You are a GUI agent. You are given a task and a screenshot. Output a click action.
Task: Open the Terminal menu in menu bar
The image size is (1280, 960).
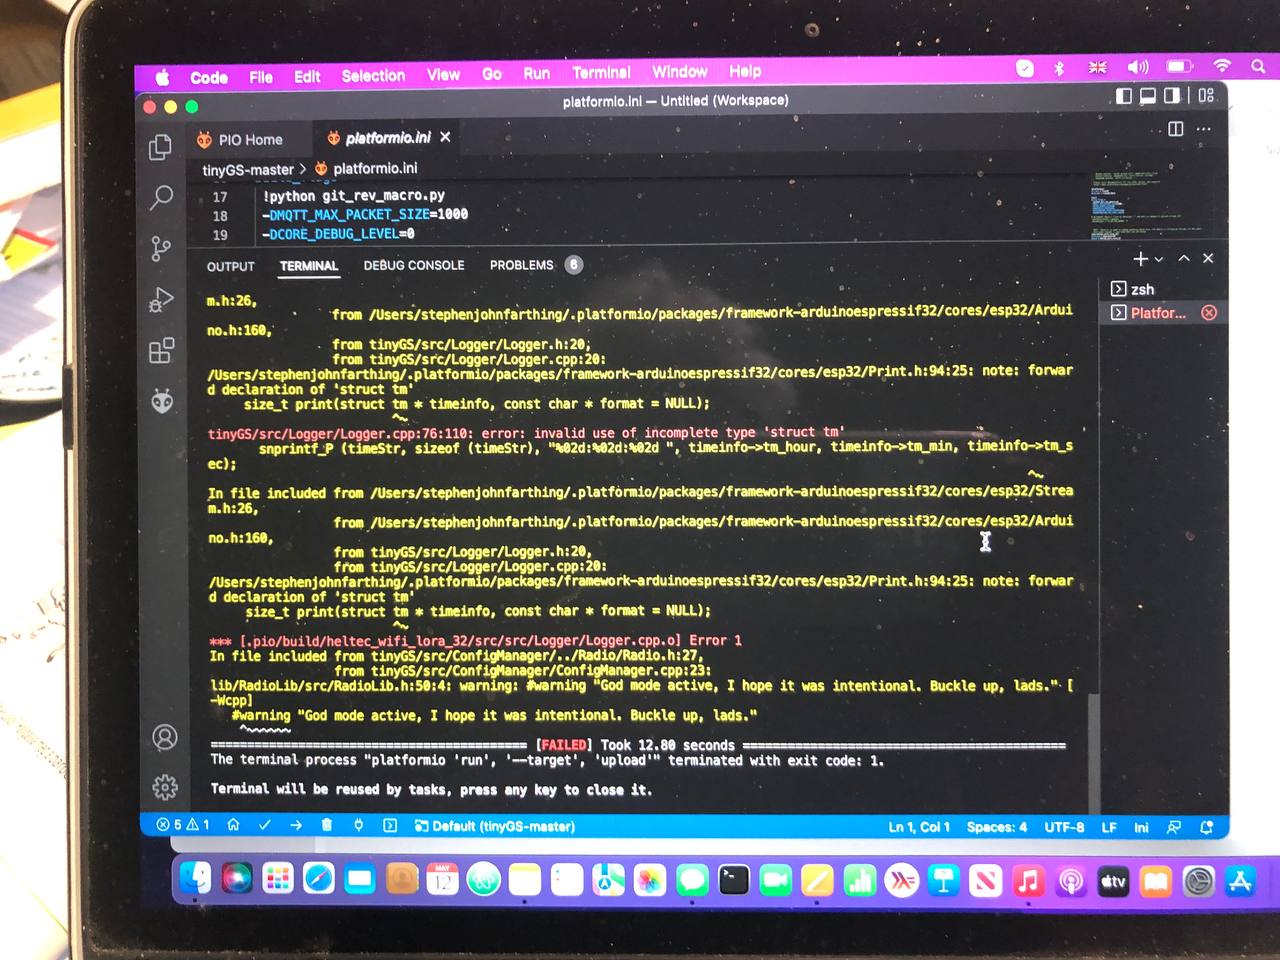point(601,73)
